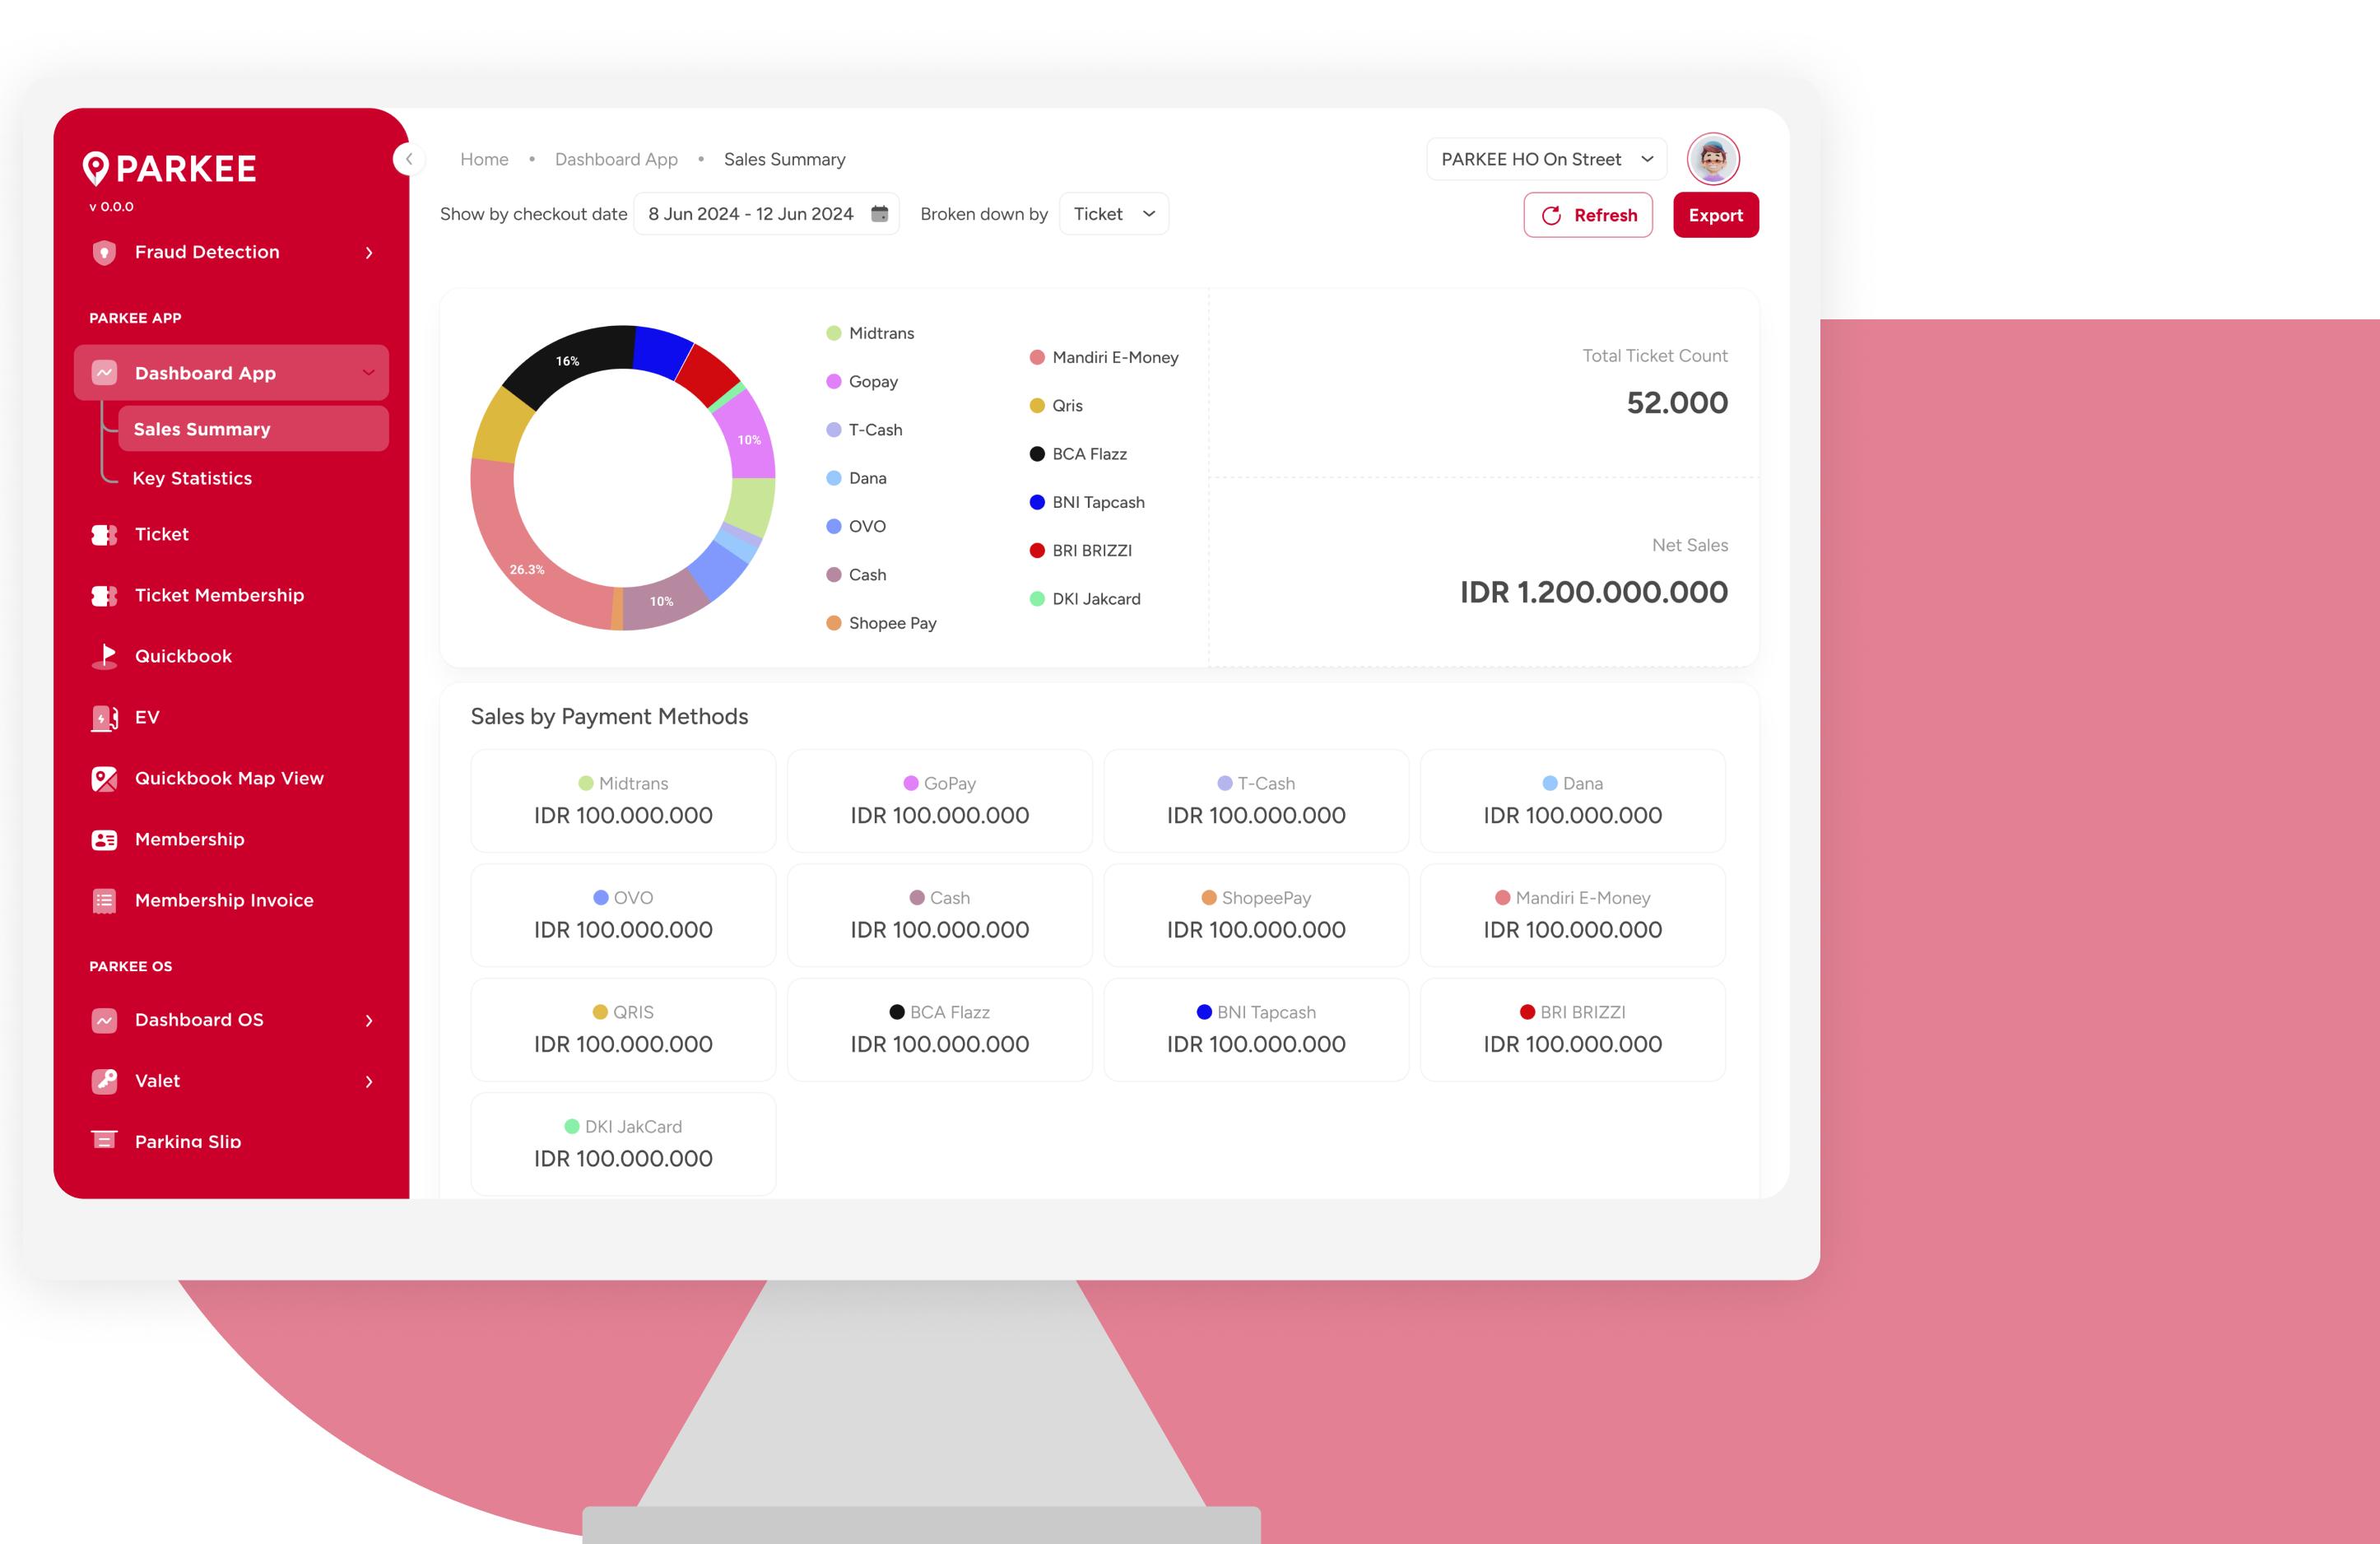The width and height of the screenshot is (2380, 1544).
Task: Click the Membership Invoice list icon
Action: tap(104, 901)
